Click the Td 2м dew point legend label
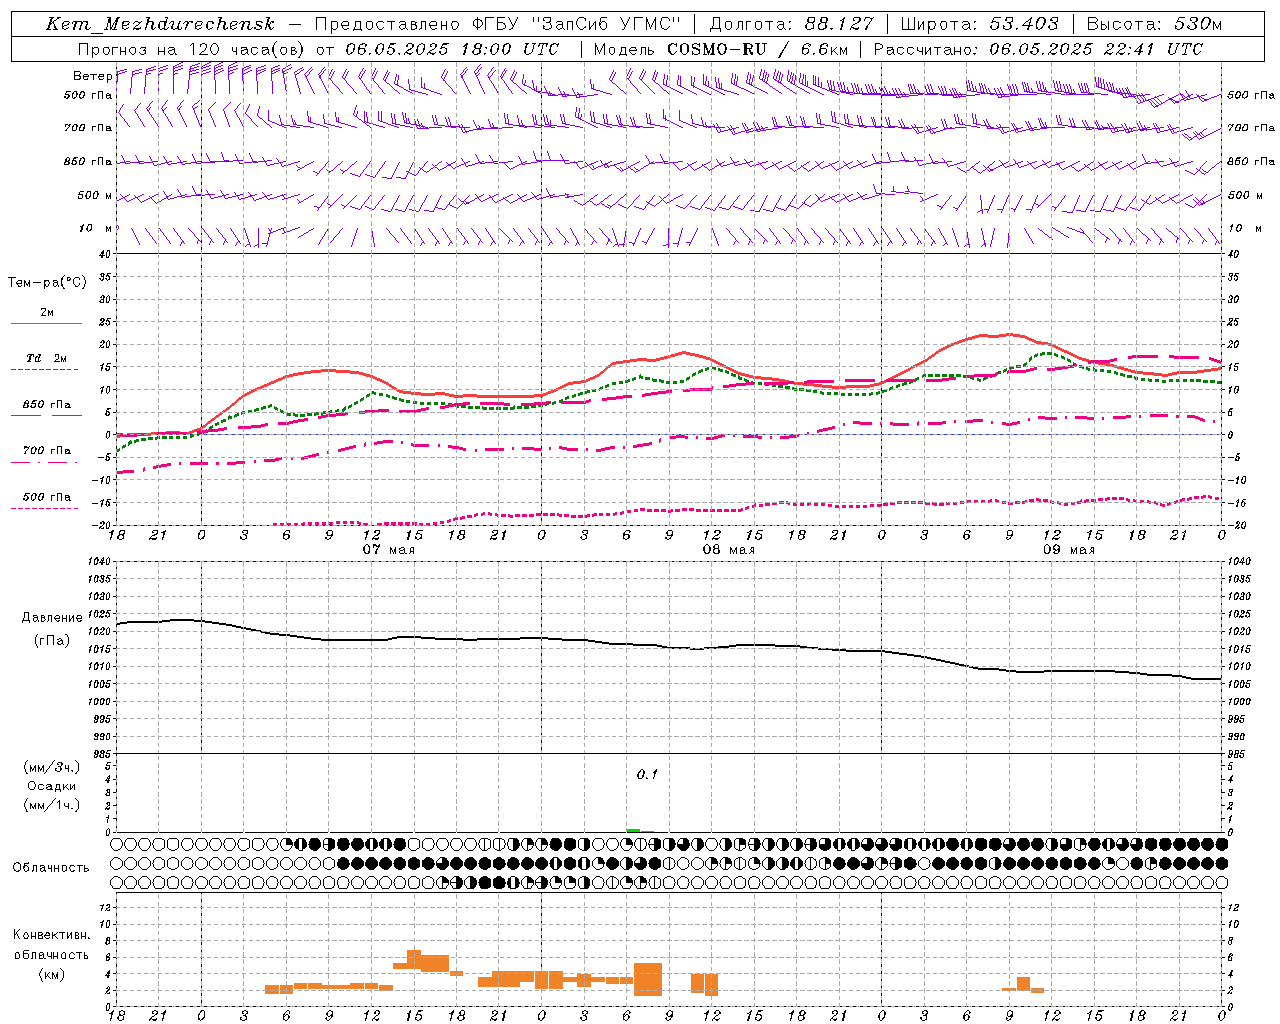Viewport: 1280px width, 1024px height. 47,358
